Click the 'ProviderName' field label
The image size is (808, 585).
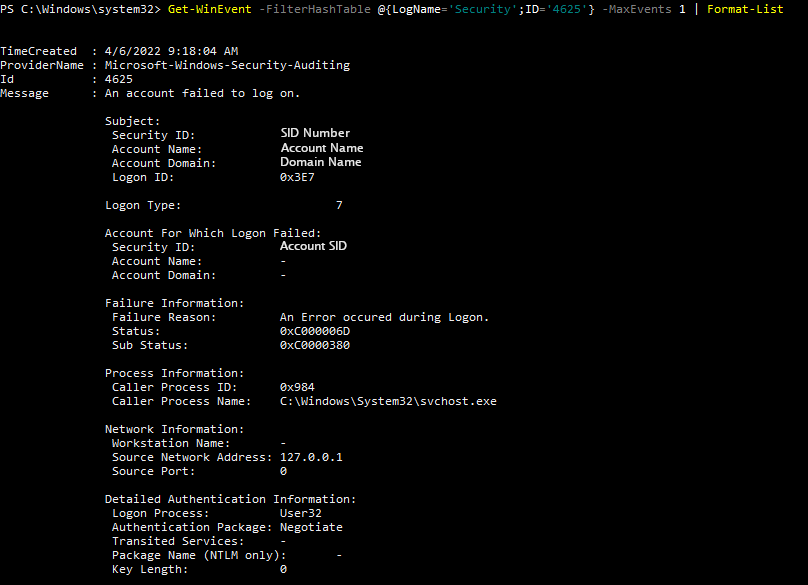(42, 65)
